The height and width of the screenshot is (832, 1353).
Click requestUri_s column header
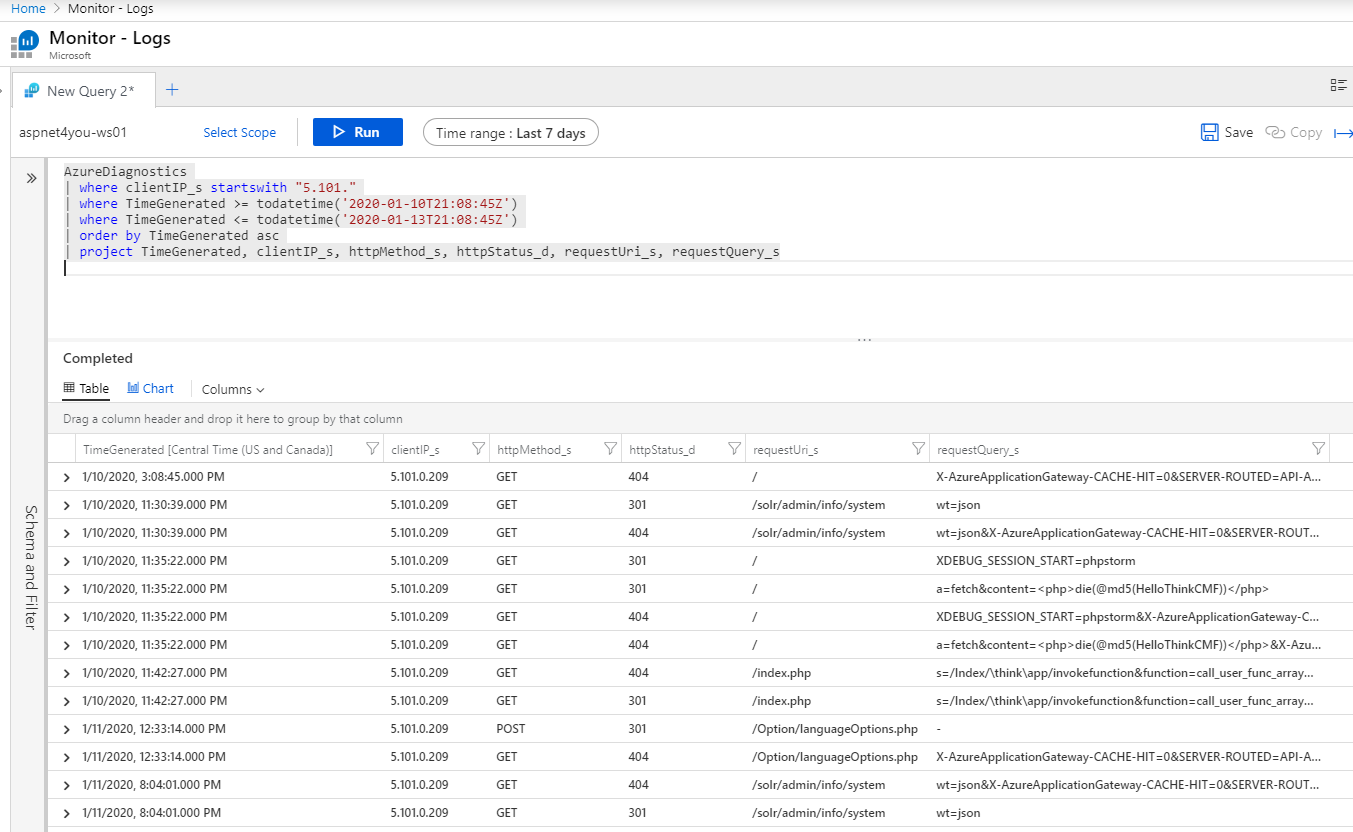click(786, 450)
